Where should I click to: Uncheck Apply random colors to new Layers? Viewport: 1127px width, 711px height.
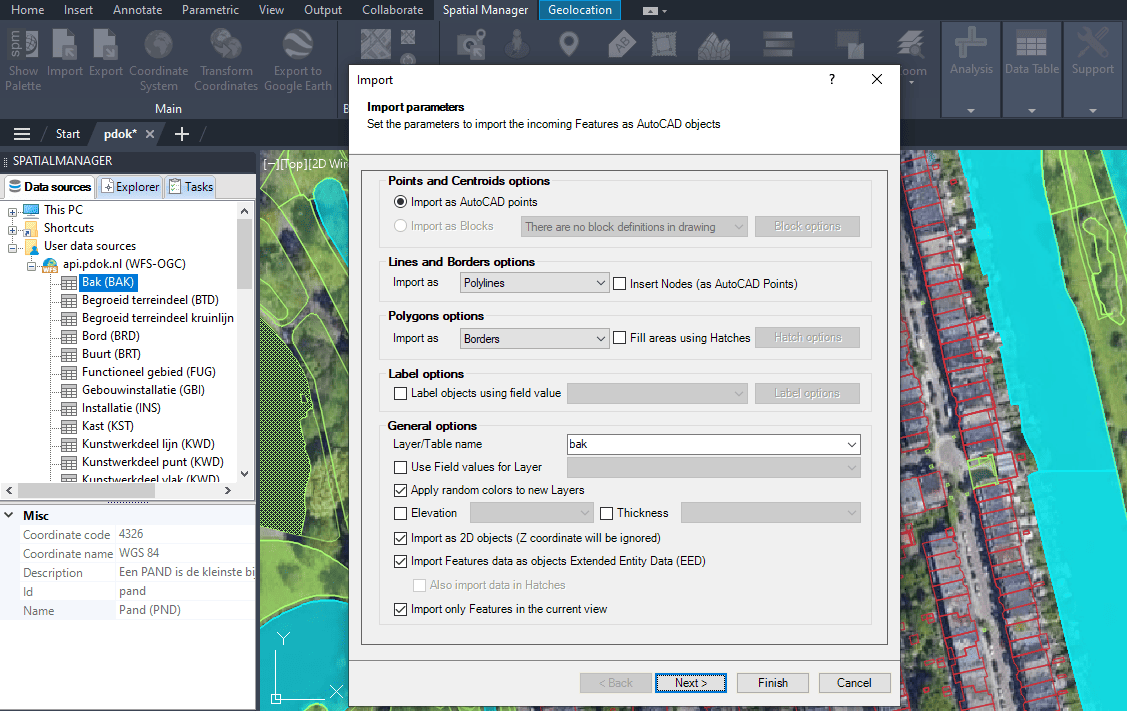pos(400,490)
